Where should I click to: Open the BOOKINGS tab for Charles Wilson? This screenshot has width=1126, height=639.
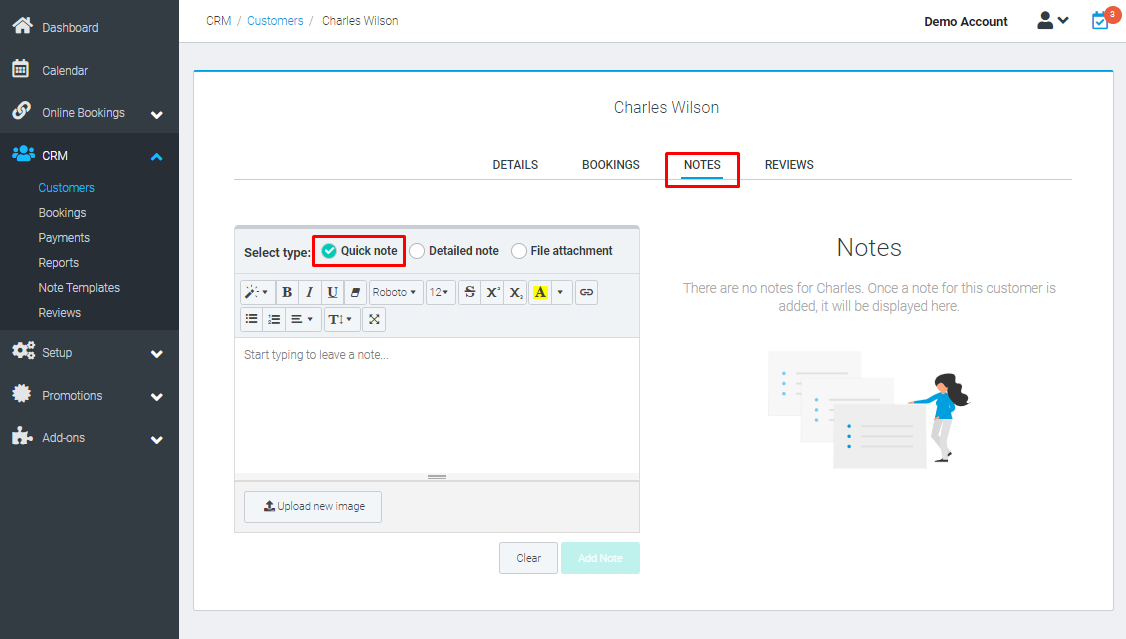click(610, 164)
